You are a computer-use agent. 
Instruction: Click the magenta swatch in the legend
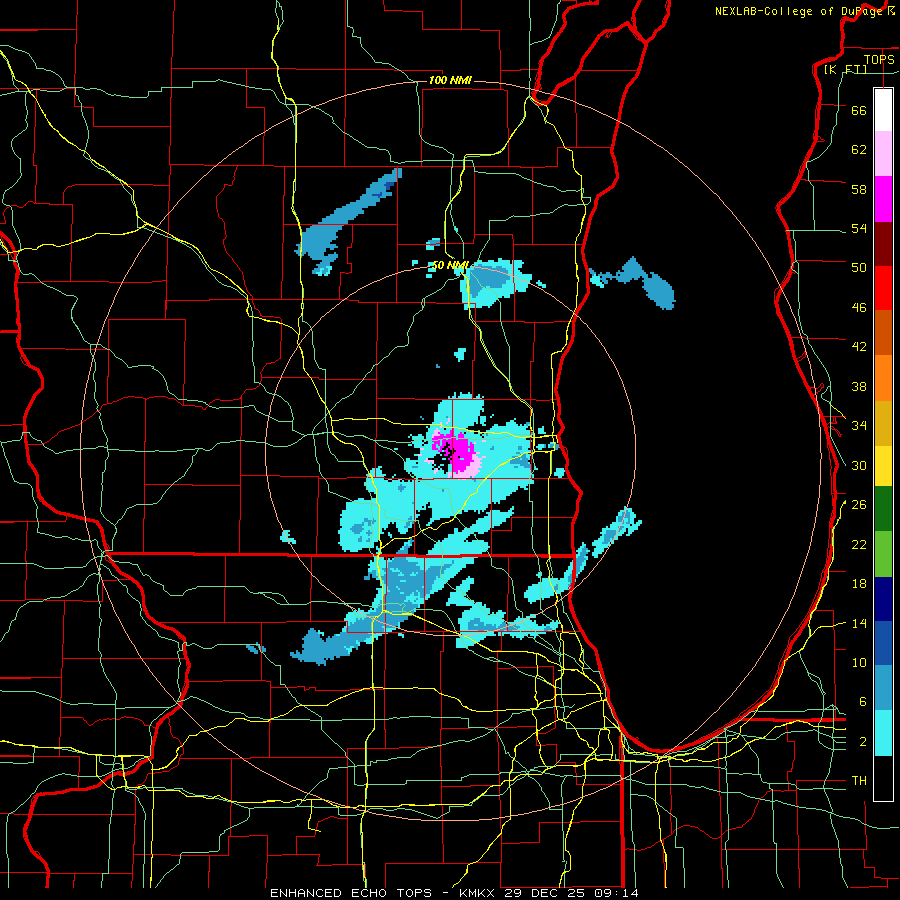883,199
